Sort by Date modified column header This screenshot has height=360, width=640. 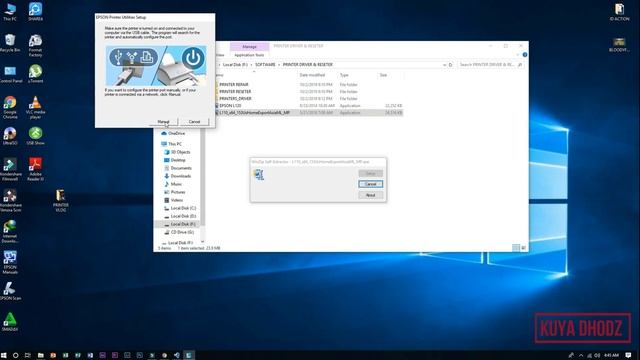[x=312, y=75]
